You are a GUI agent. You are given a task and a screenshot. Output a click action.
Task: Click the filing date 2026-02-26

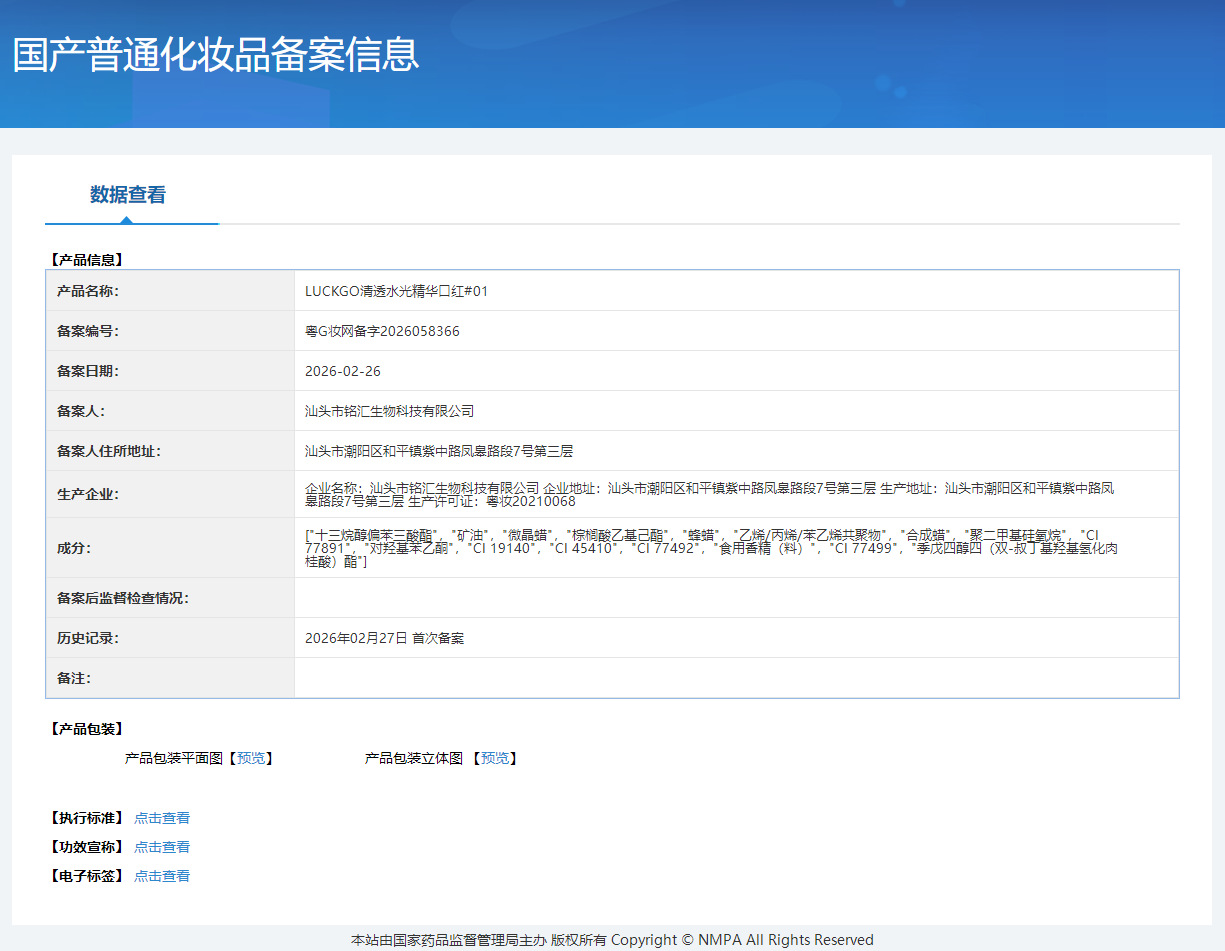[343, 371]
